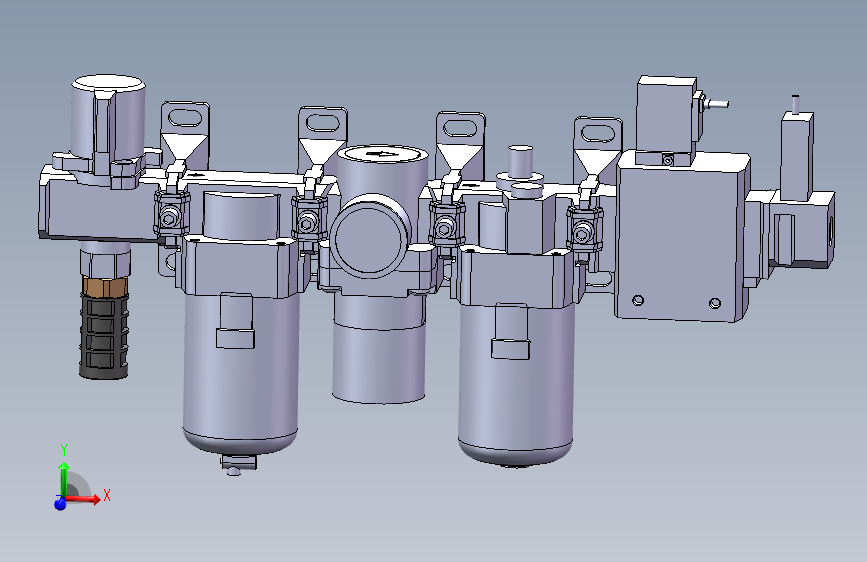Viewport: 867px width, 562px height.
Task: Select the brass fitting above the black silencer
Action: point(105,285)
